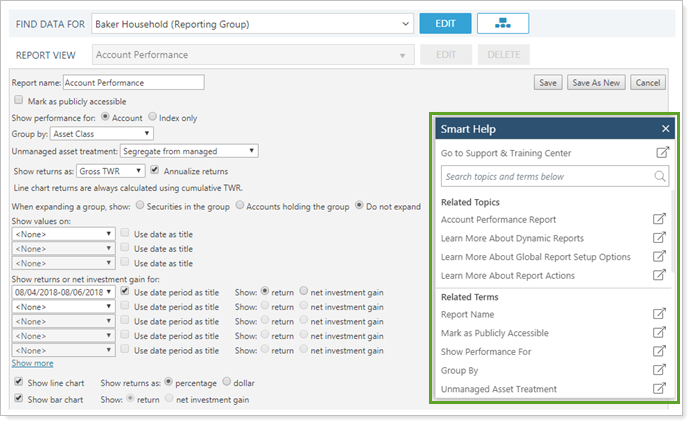Click the search magnifier icon in Smart Help
Screen dimensions: 692x425
661,177
